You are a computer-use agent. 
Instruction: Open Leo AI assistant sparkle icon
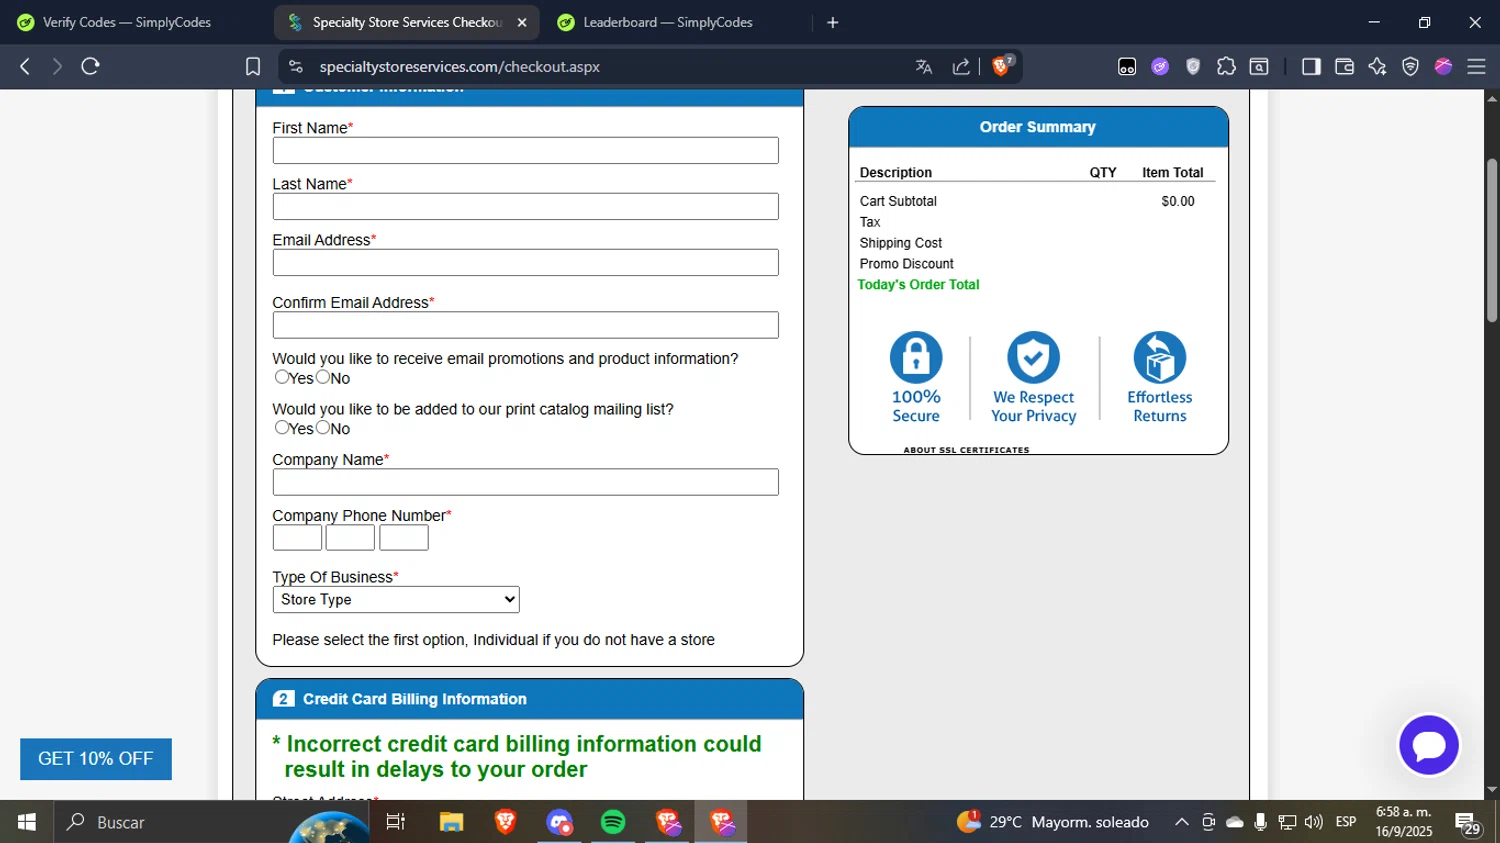click(1377, 66)
